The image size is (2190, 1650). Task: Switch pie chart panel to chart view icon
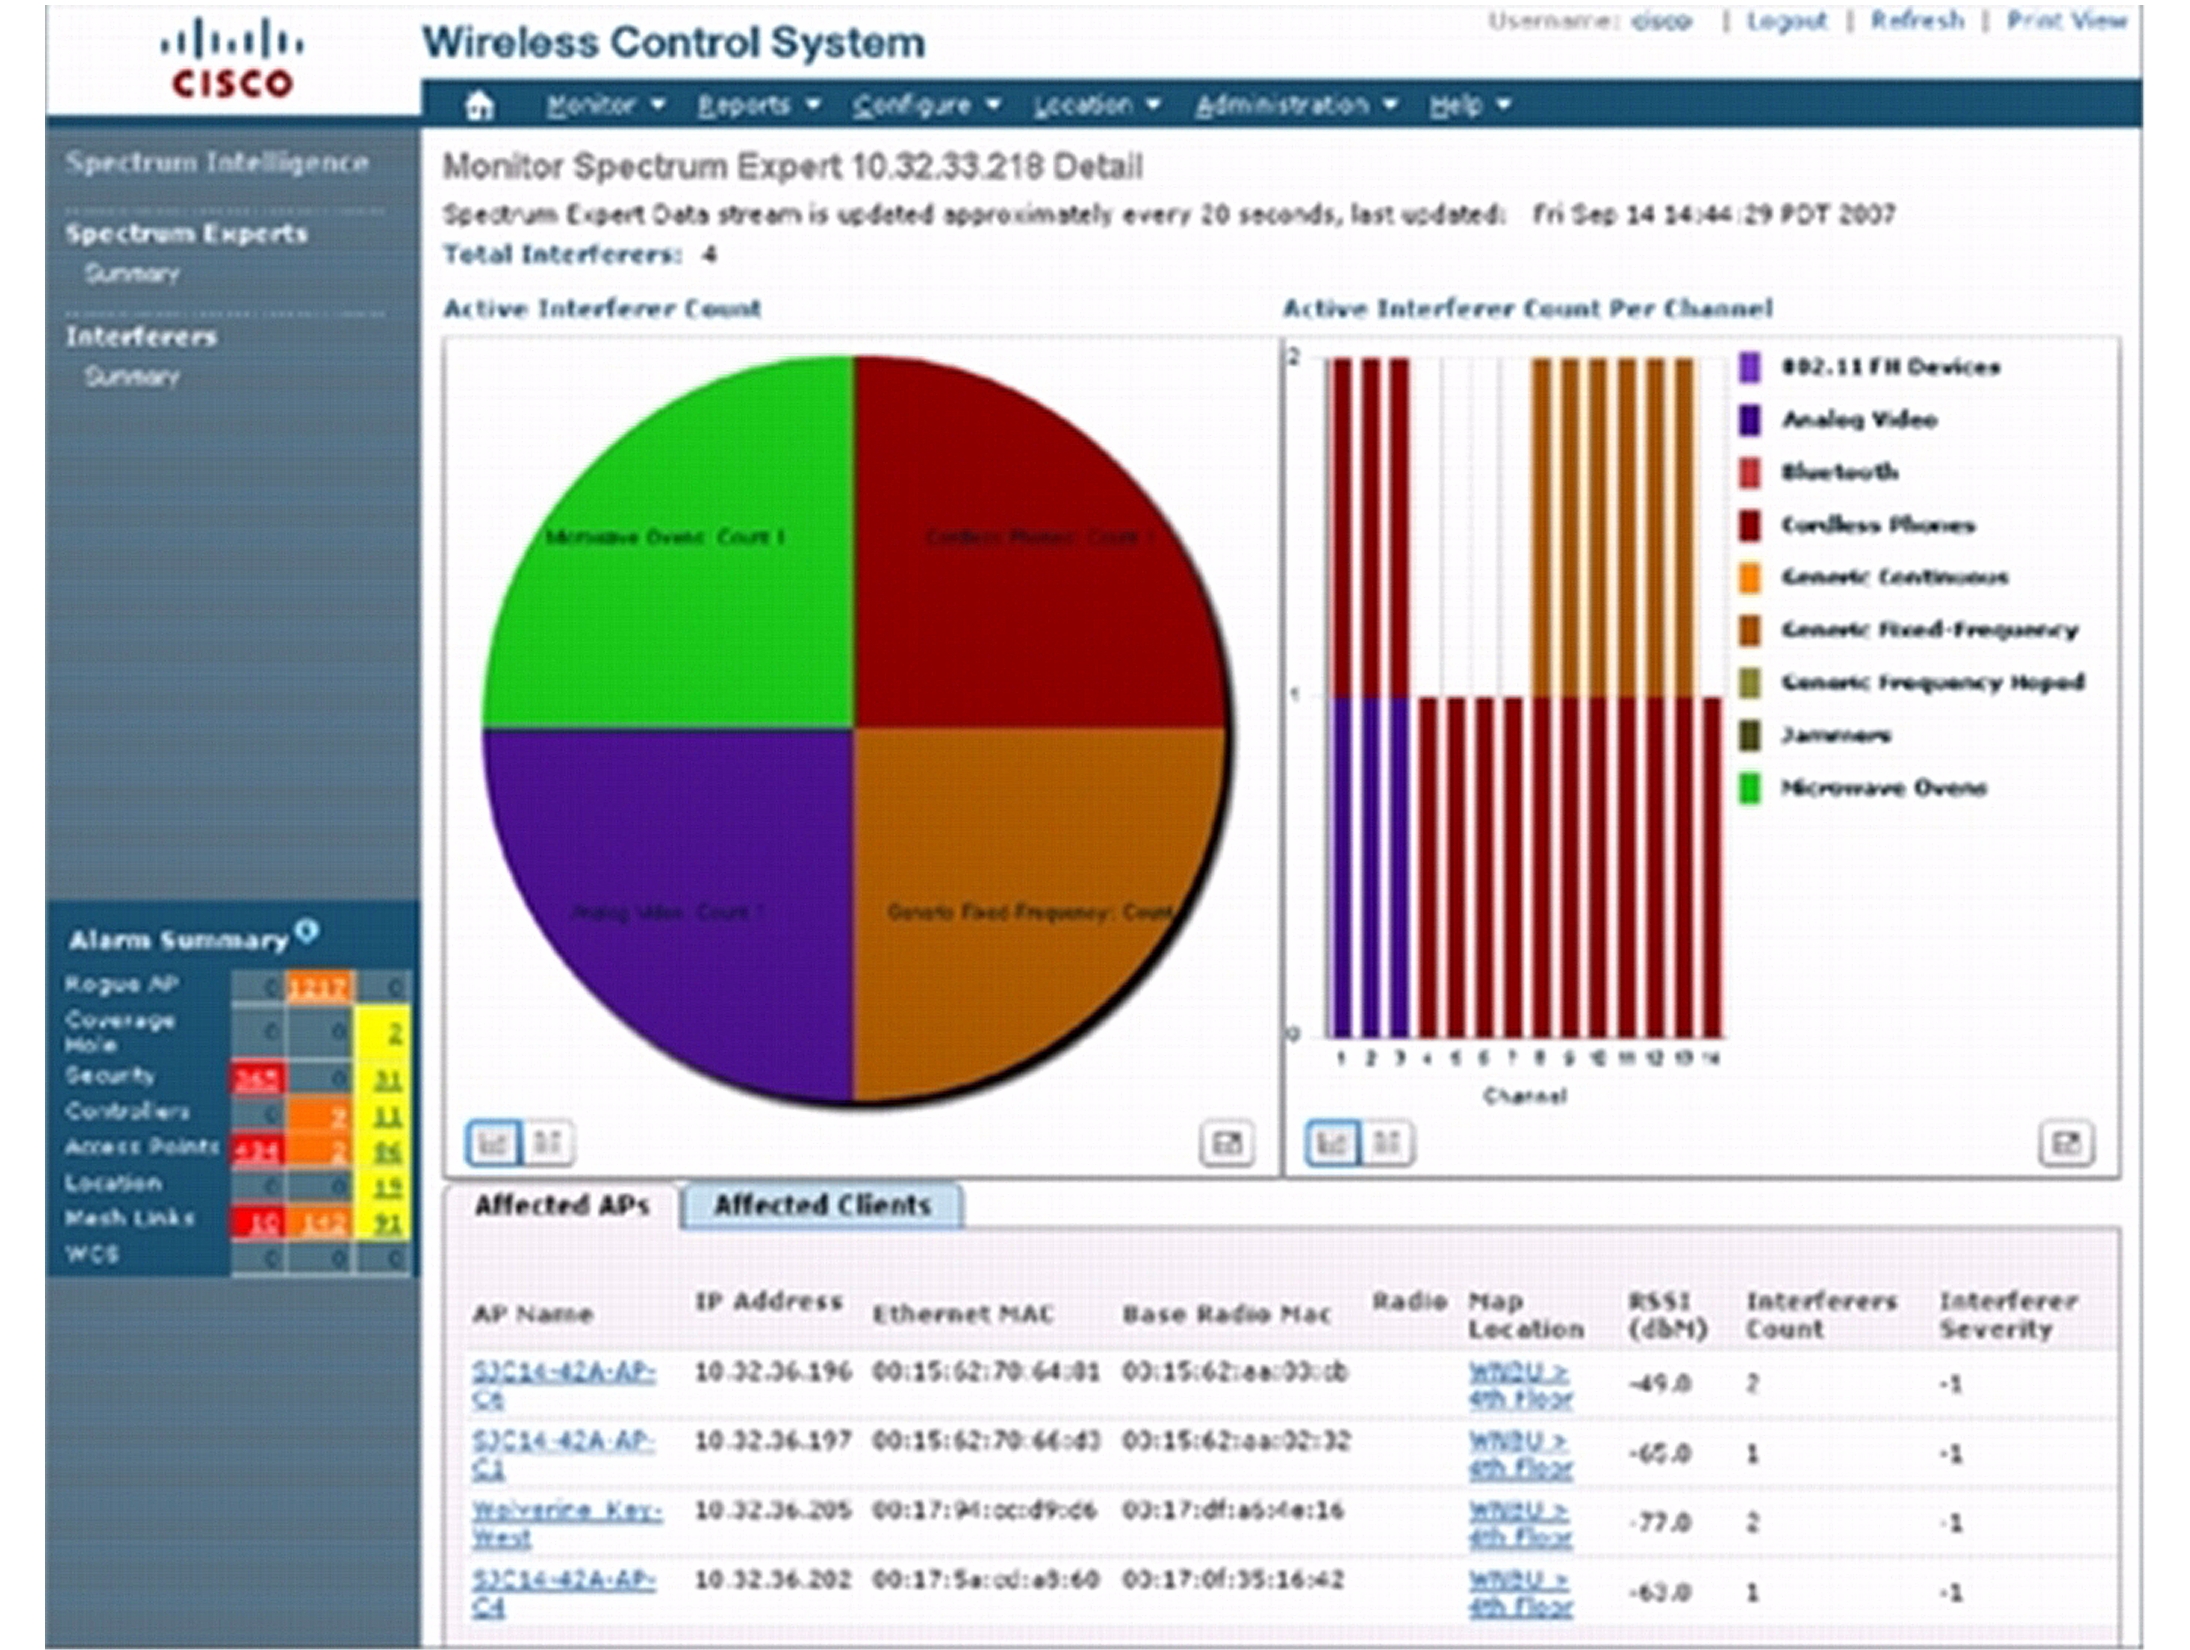point(493,1142)
